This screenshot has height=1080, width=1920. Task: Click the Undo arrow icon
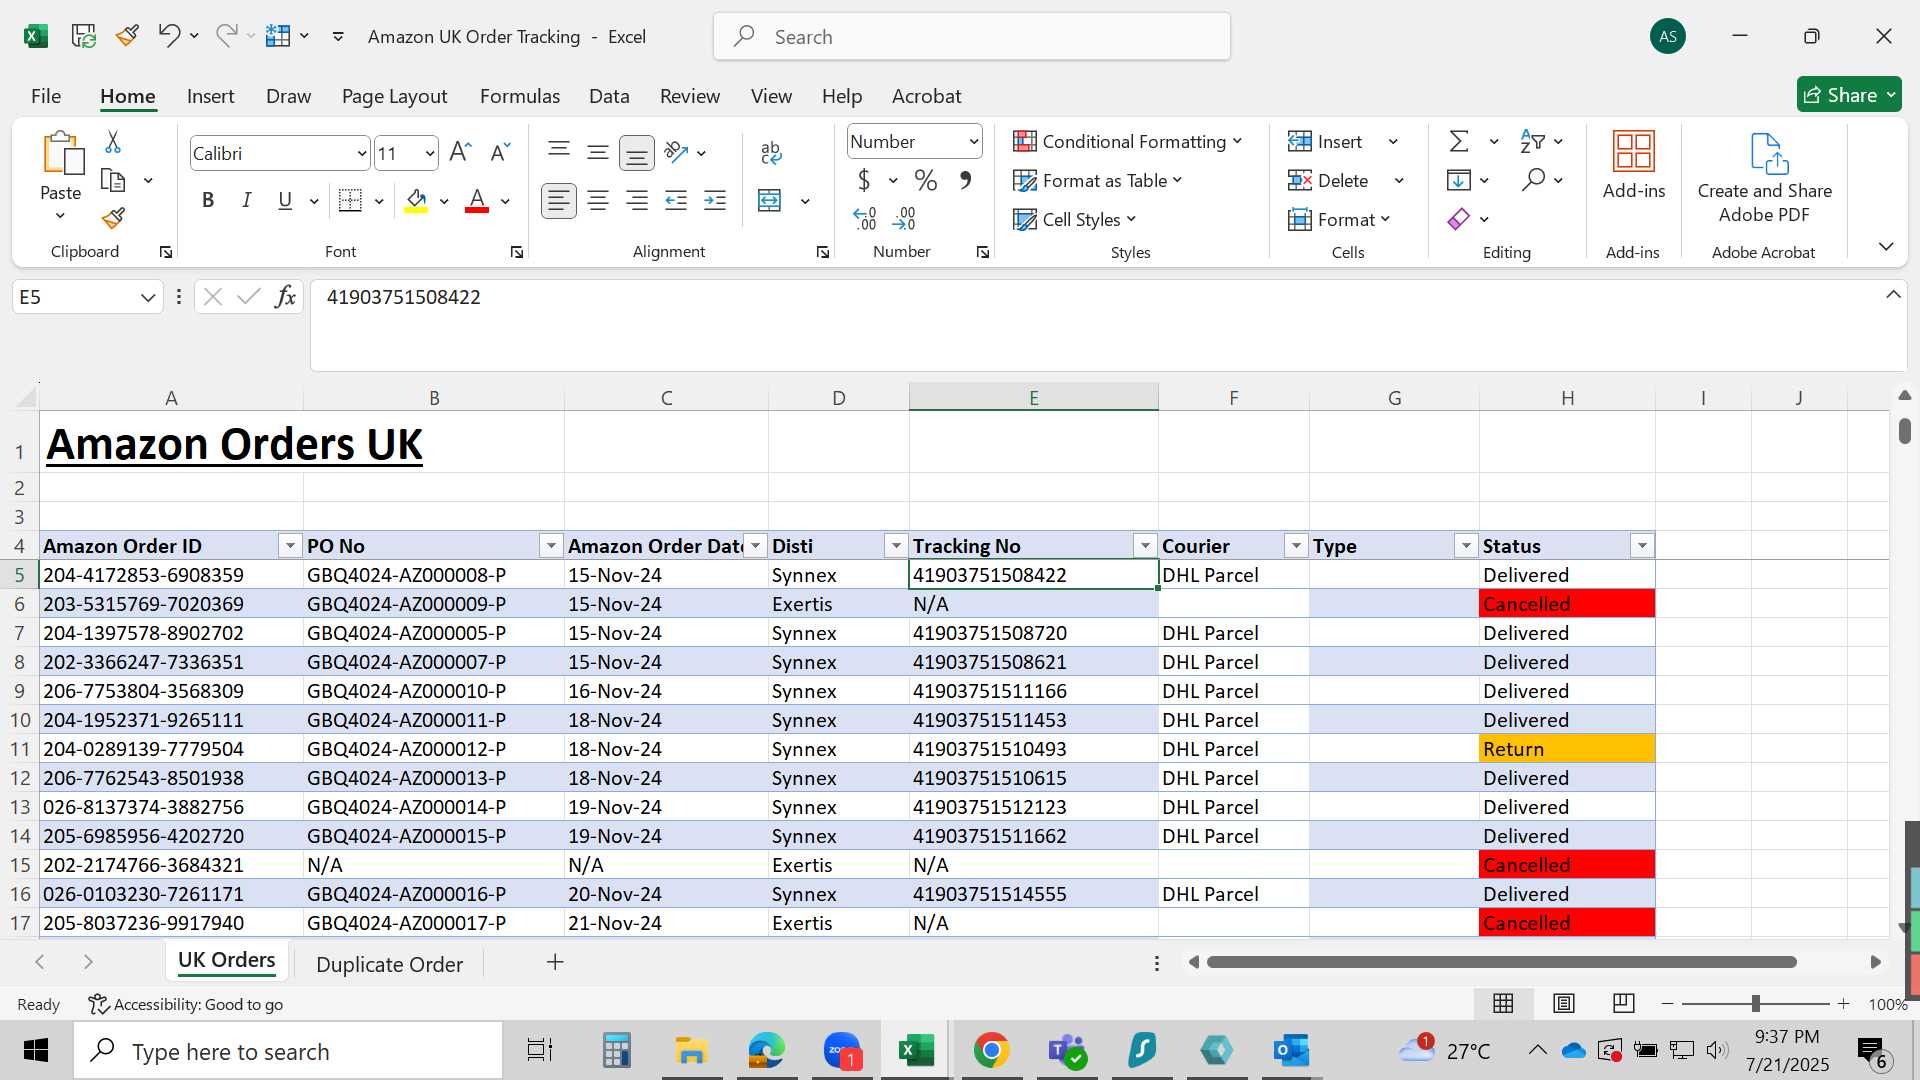168,36
